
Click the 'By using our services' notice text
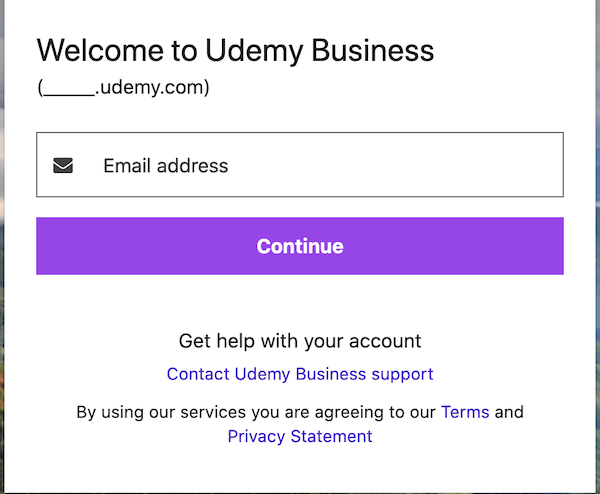(x=255, y=412)
